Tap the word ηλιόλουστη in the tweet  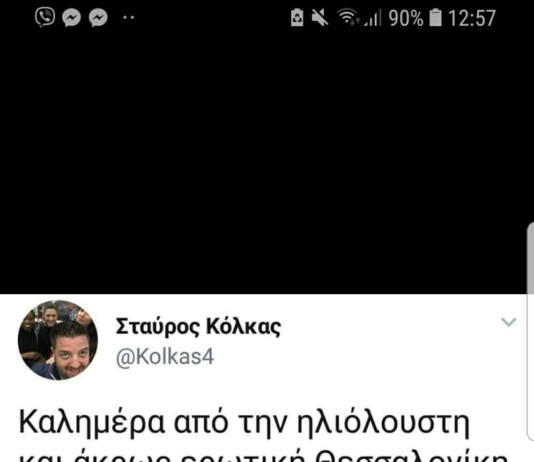383,423
